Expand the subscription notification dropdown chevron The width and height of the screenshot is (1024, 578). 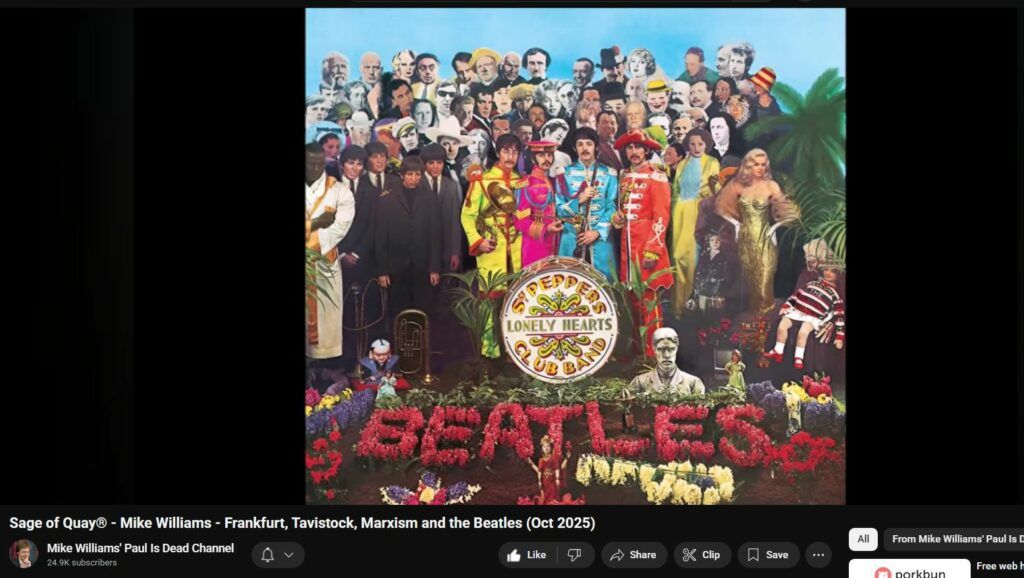tap(289, 555)
